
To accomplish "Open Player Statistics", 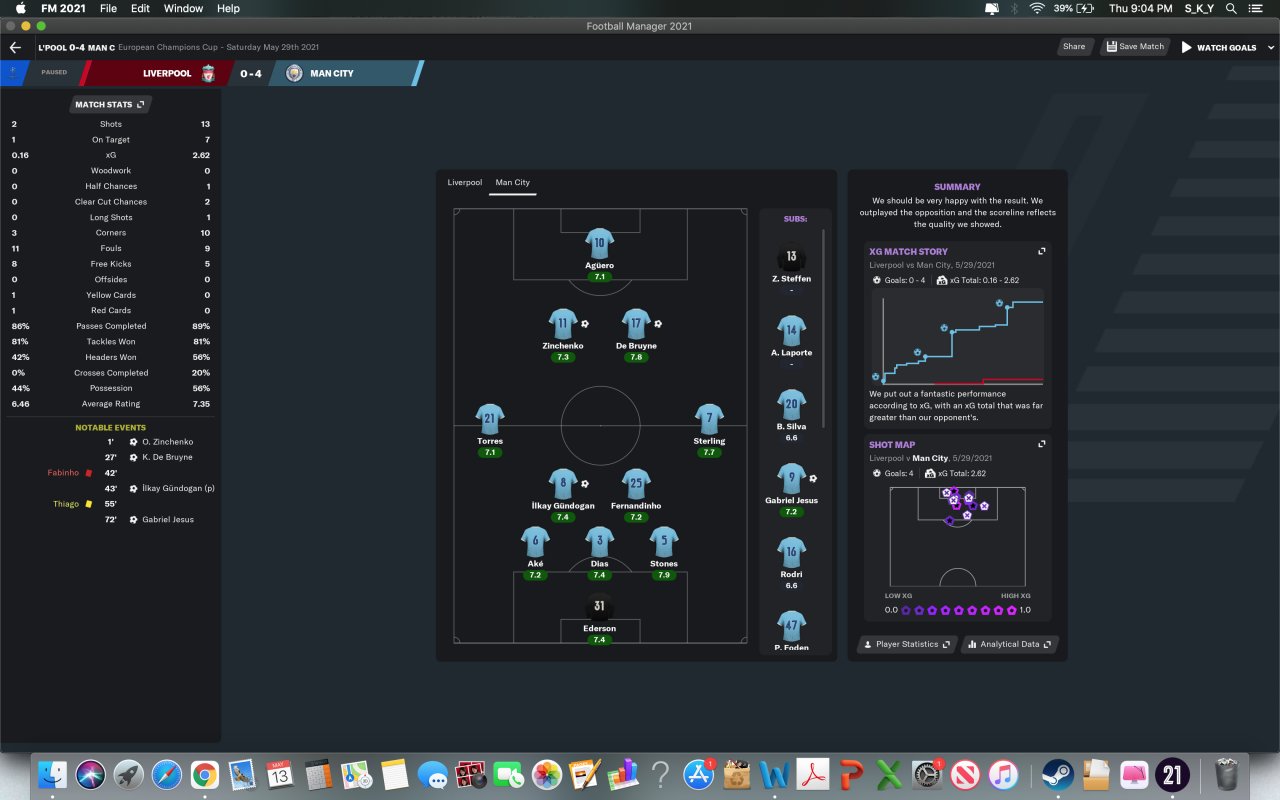I will [x=907, y=644].
